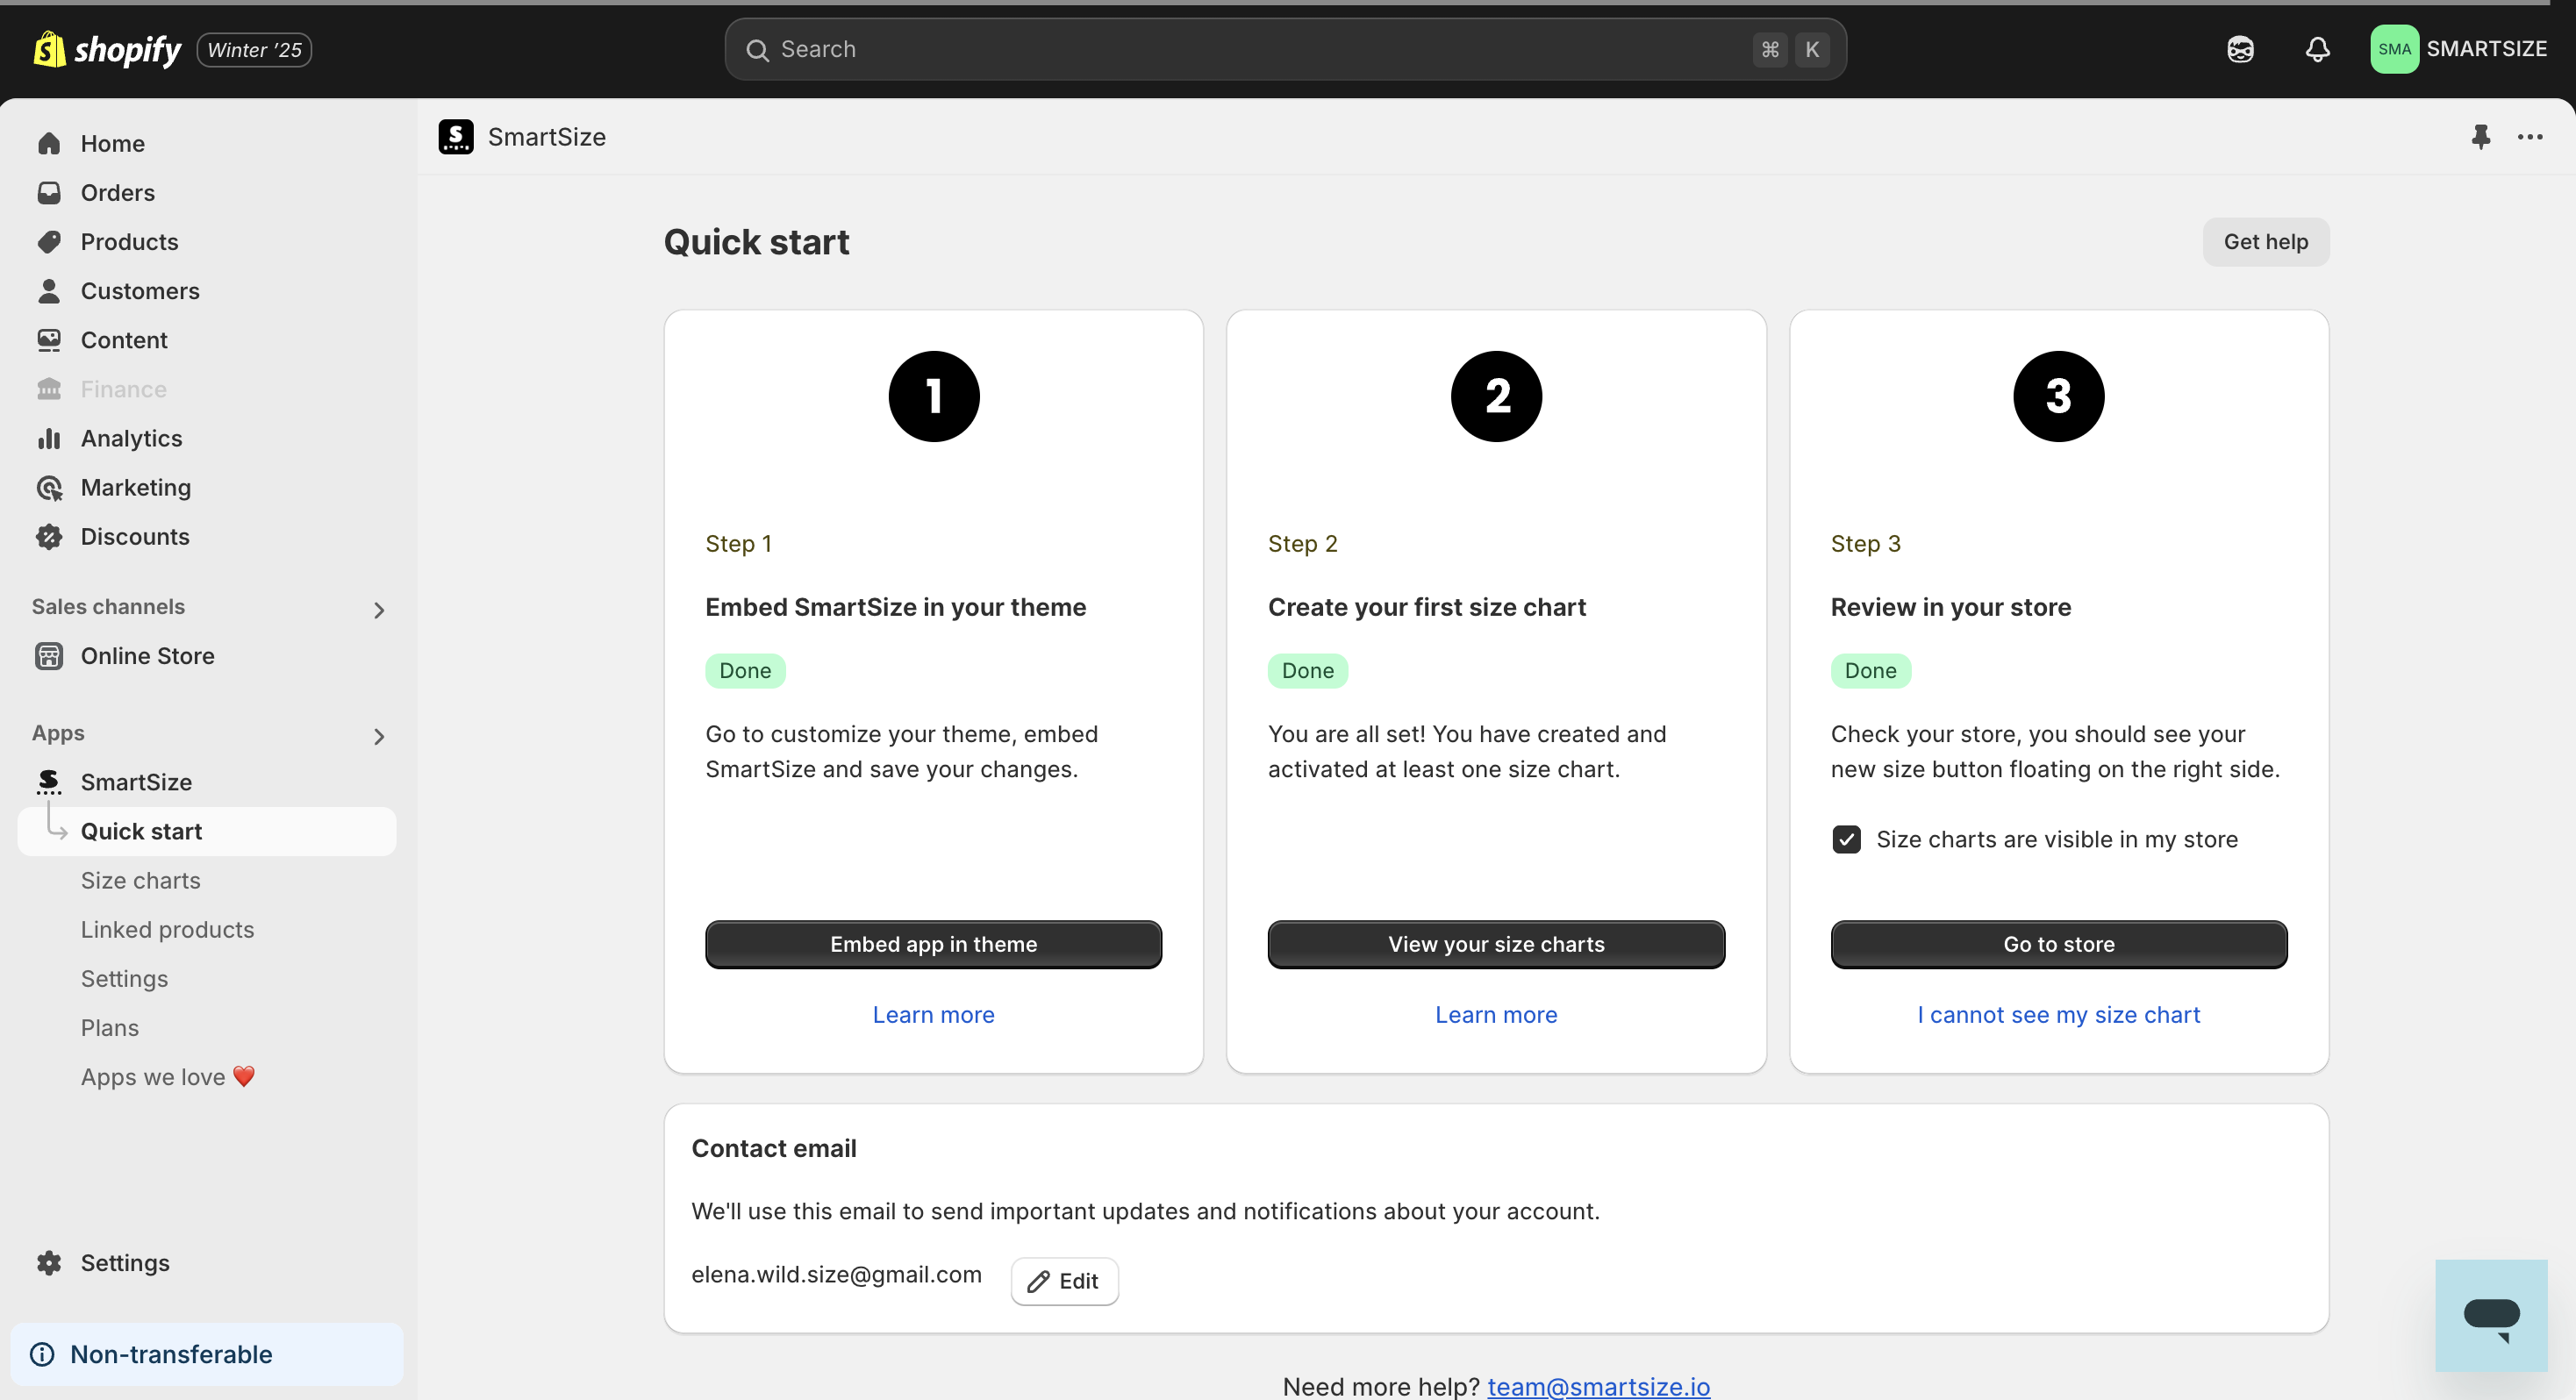Select the Plans sidebar item

tap(110, 1027)
